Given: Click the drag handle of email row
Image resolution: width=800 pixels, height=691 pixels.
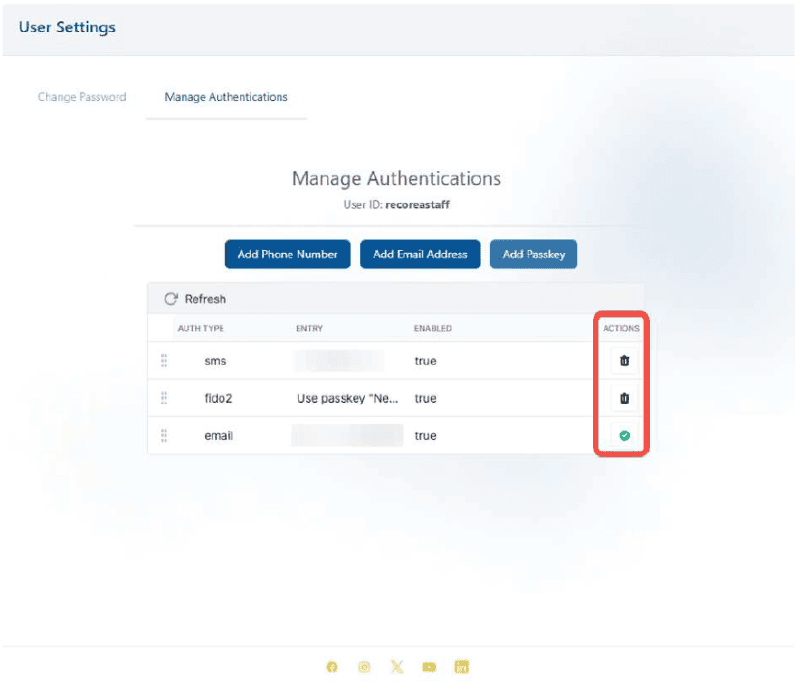Looking at the screenshot, I should coord(164,436).
